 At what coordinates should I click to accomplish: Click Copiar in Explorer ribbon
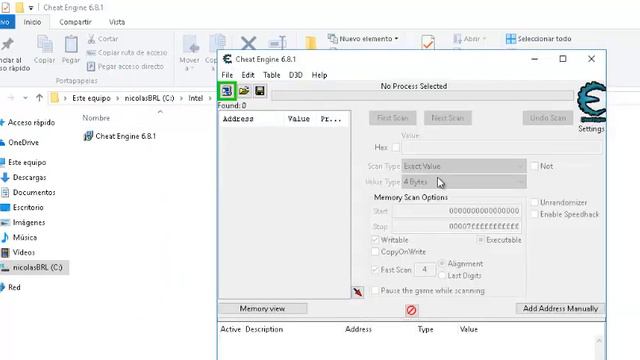[44, 49]
